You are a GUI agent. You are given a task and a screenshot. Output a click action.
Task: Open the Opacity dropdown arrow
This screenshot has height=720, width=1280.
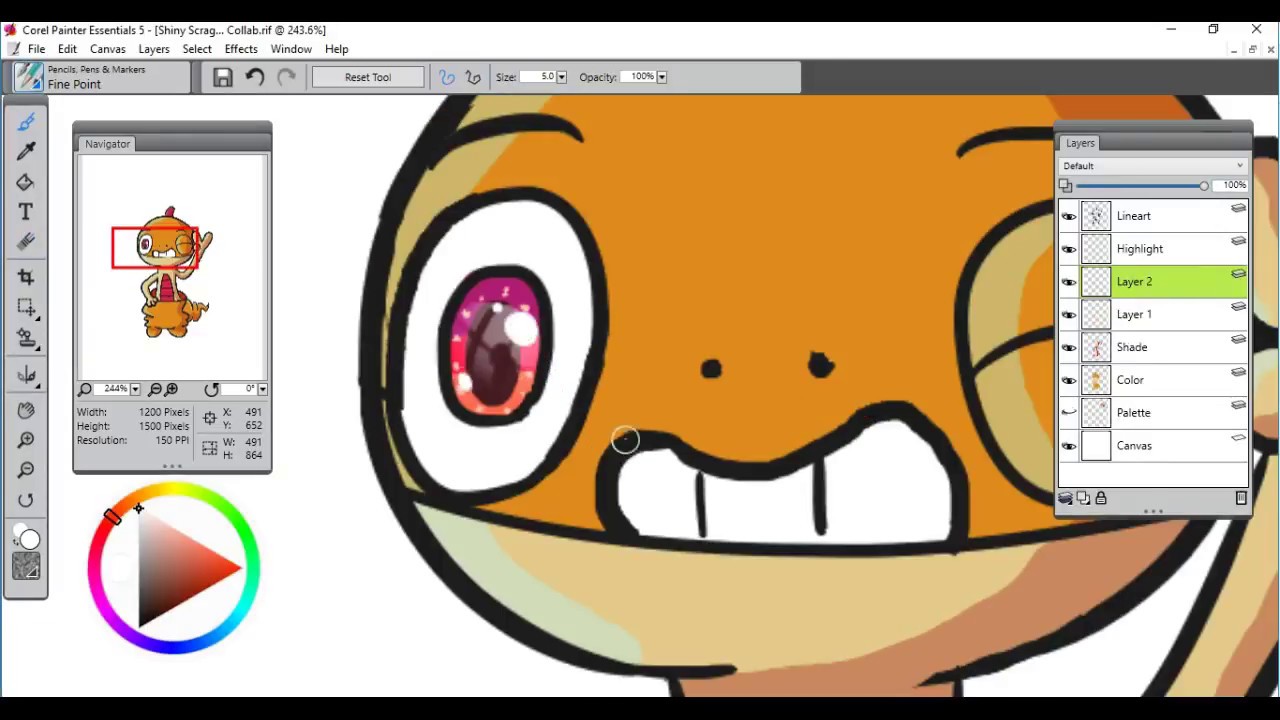tap(661, 77)
